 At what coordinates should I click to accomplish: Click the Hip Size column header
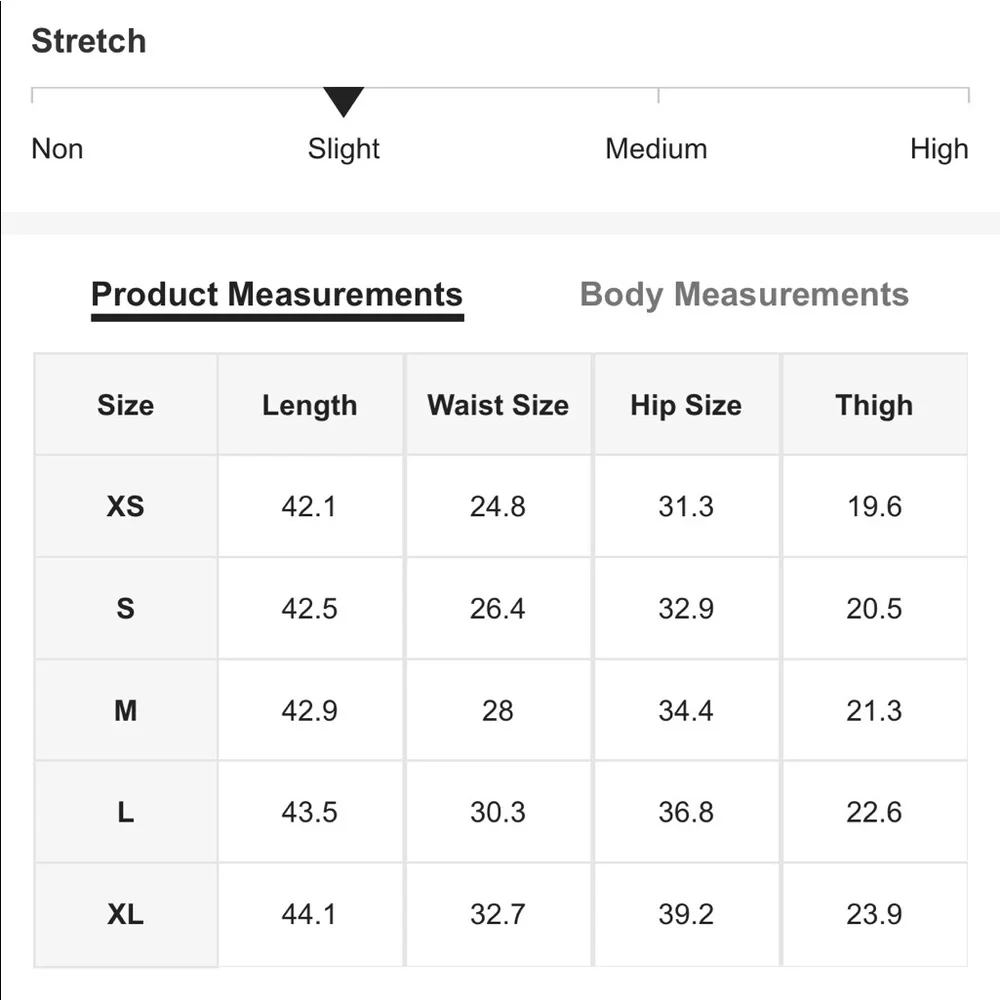(686, 405)
